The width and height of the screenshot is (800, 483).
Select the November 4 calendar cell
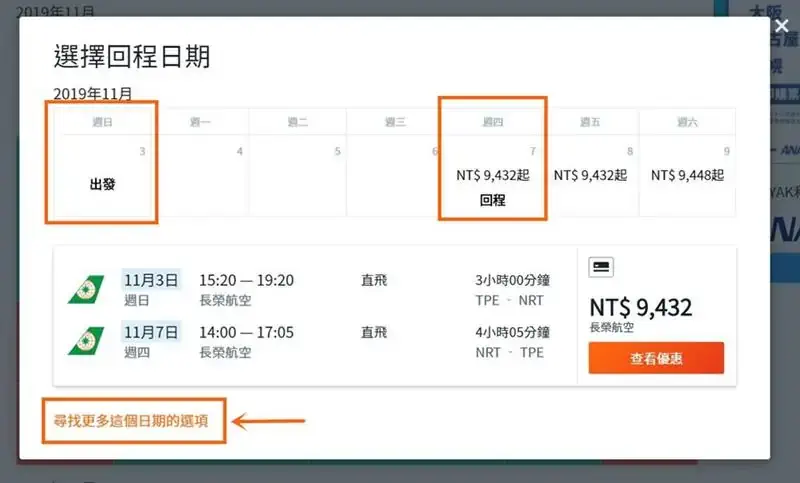coord(200,176)
